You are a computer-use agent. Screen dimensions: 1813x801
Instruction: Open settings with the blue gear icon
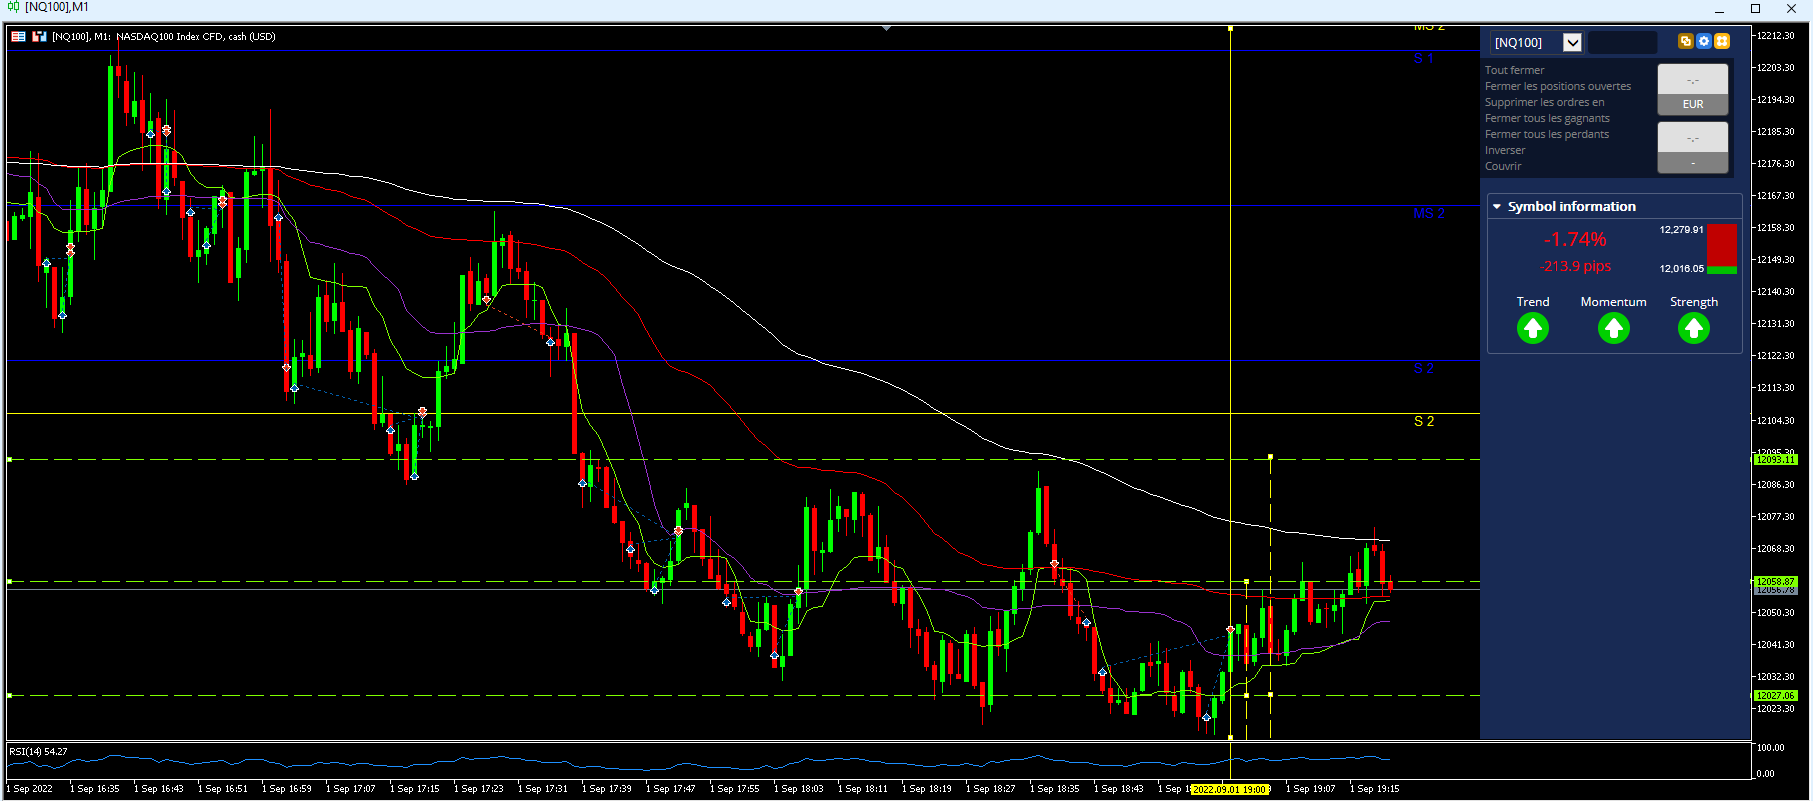pos(1704,41)
